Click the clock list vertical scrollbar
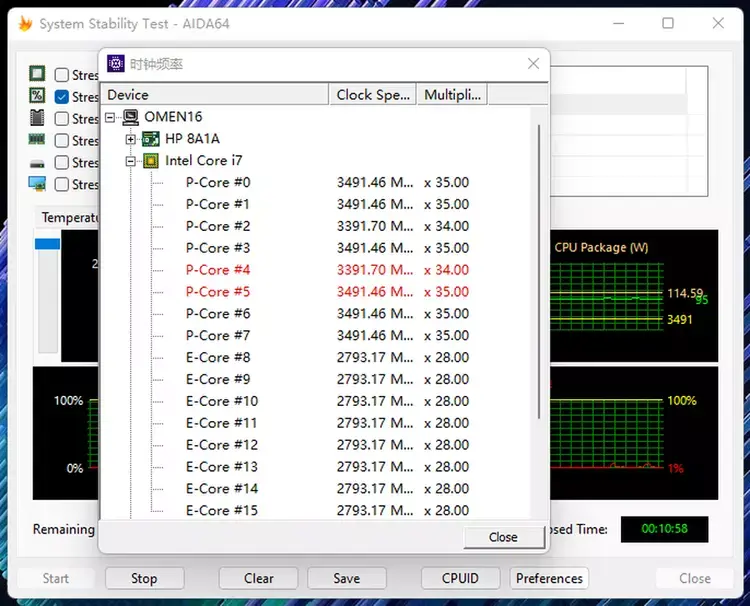 539,271
